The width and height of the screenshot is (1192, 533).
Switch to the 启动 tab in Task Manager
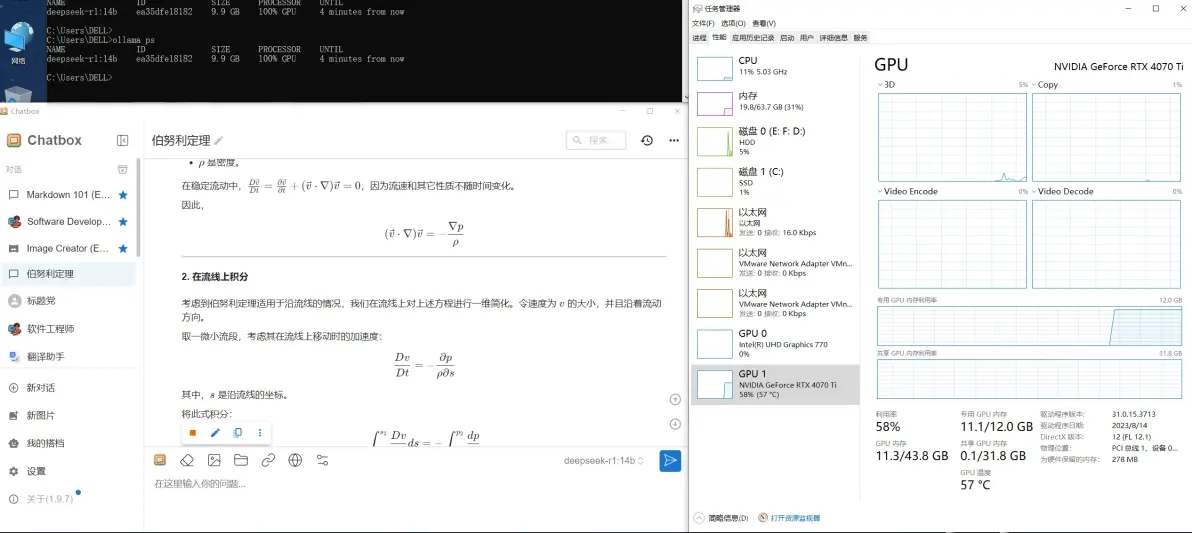tap(787, 37)
